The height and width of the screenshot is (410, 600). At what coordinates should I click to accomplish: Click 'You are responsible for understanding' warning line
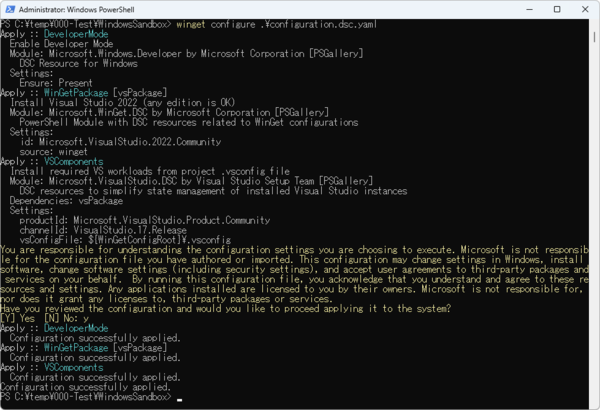[294, 250]
